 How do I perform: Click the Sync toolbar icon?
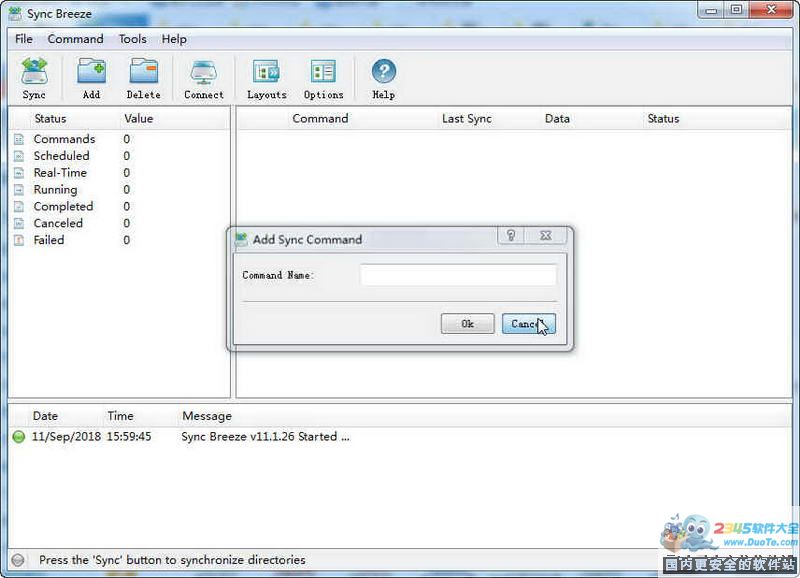pyautogui.click(x=34, y=71)
